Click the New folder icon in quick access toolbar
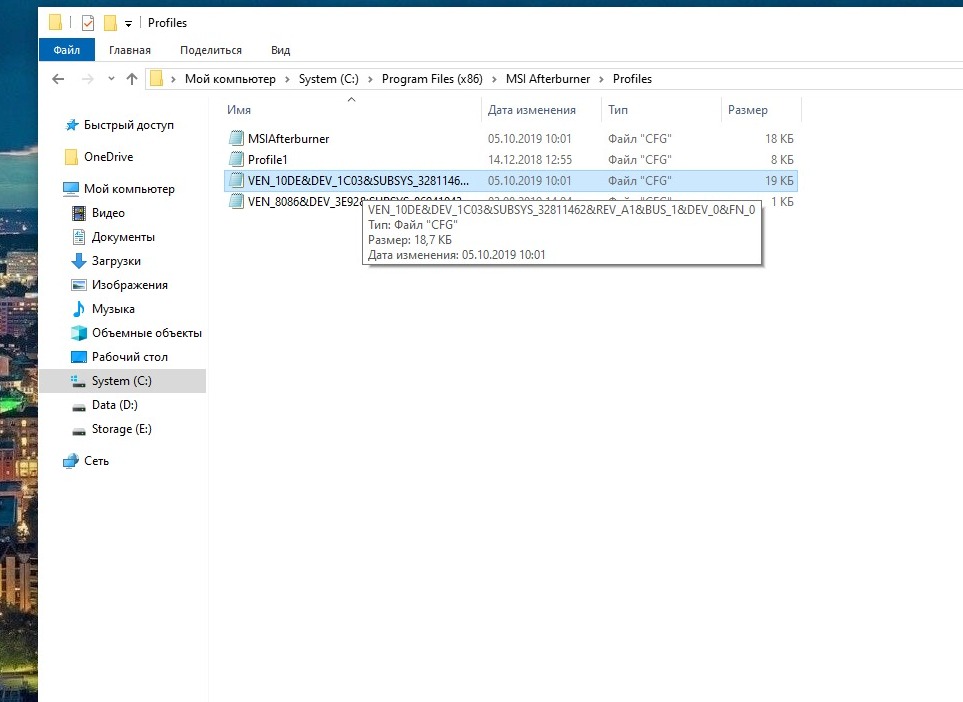 click(x=110, y=23)
